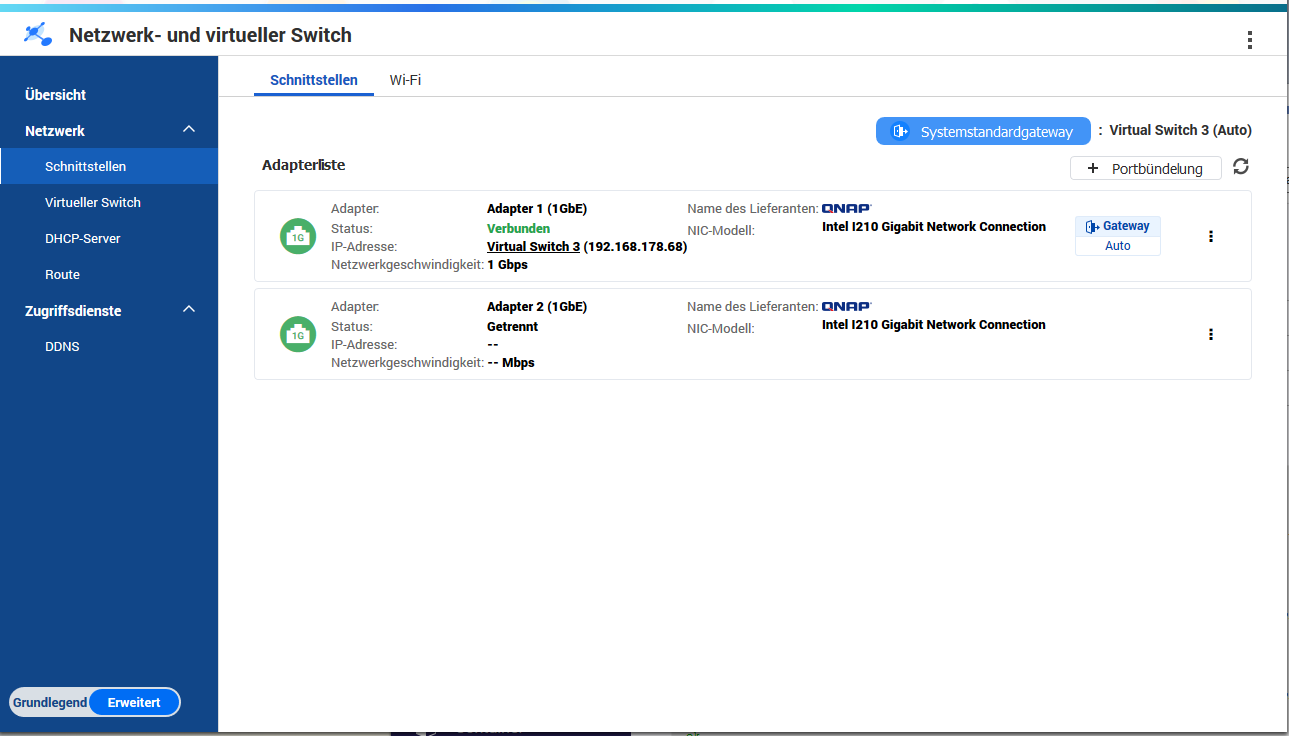Click Adapter 1 green 1G port icon

[298, 237]
